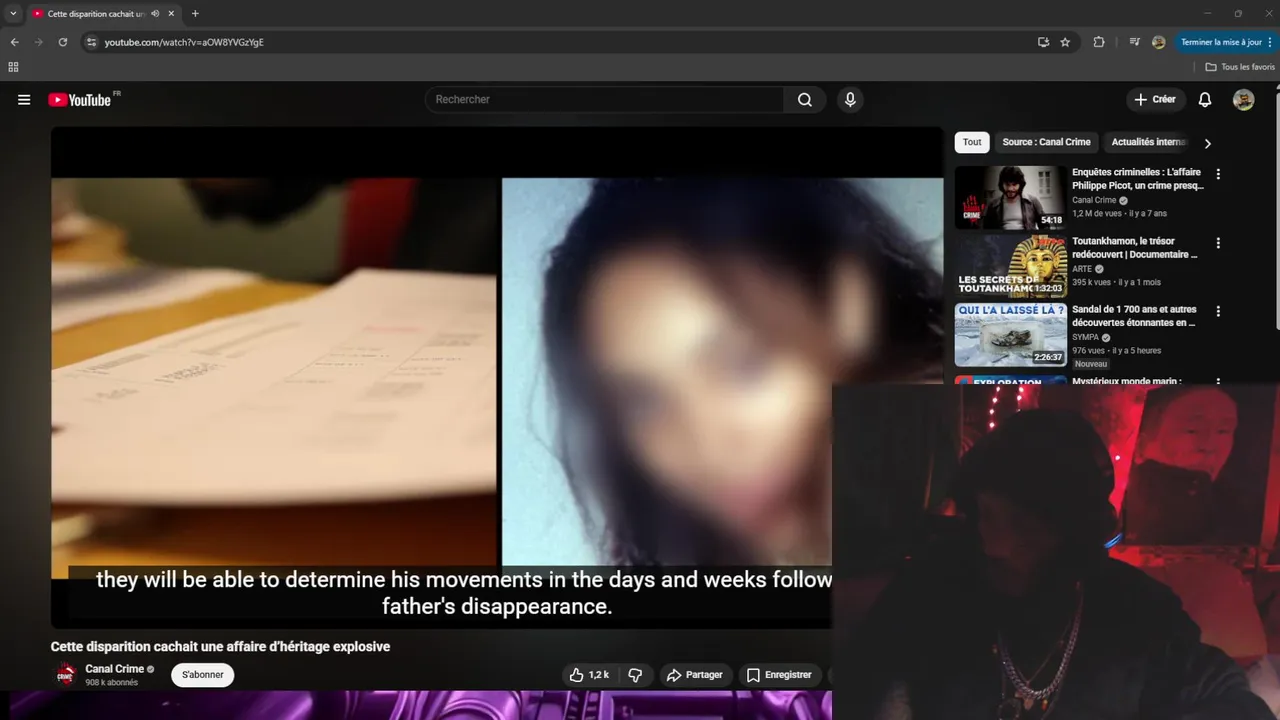Open the YouTube hamburger guide menu
This screenshot has width=1280, height=720.
(24, 100)
